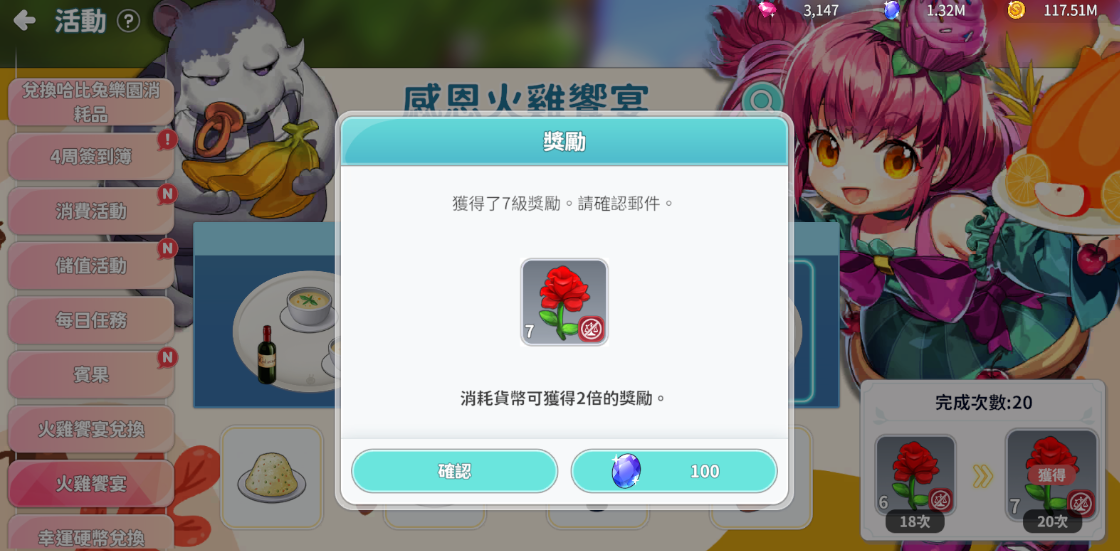
Task: Confirm reward with 確認 button
Action: pyautogui.click(x=454, y=471)
